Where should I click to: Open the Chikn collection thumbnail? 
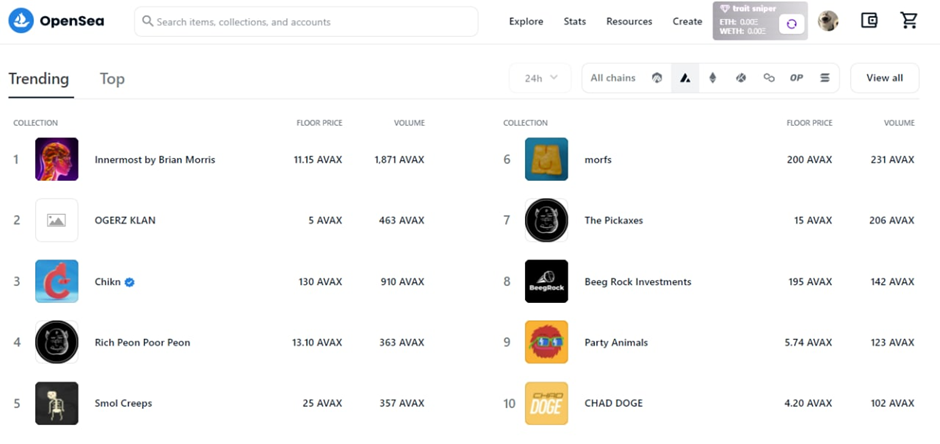[56, 281]
